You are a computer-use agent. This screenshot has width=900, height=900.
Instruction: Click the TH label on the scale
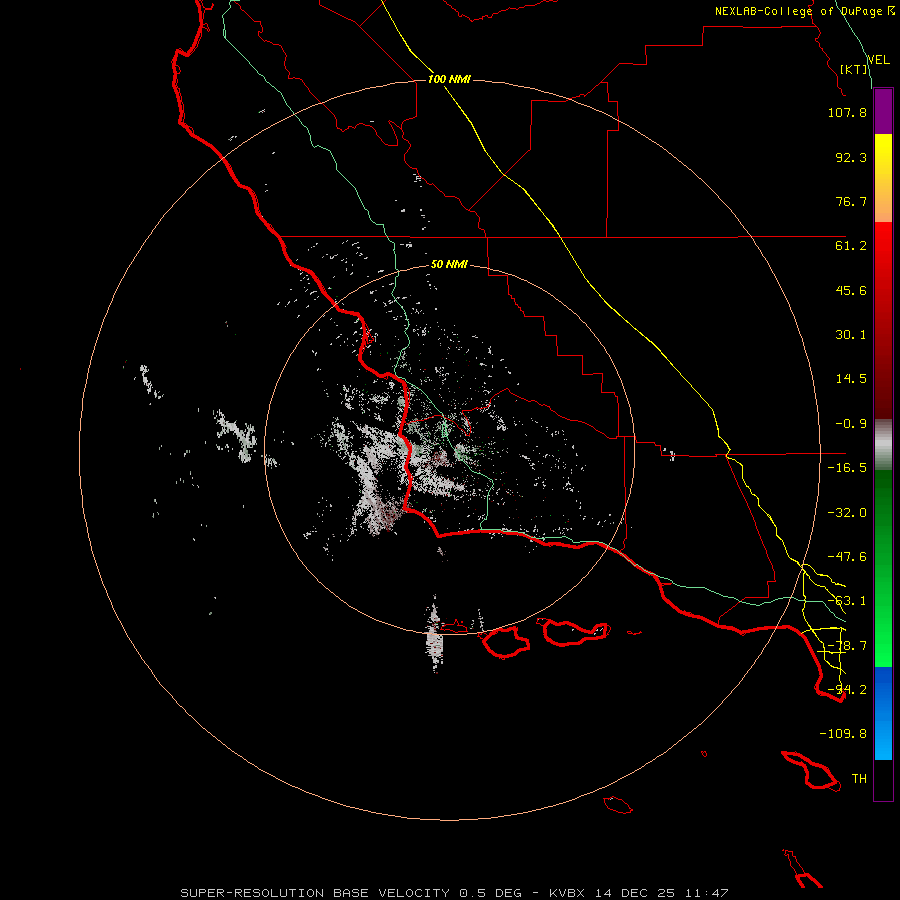point(859,779)
